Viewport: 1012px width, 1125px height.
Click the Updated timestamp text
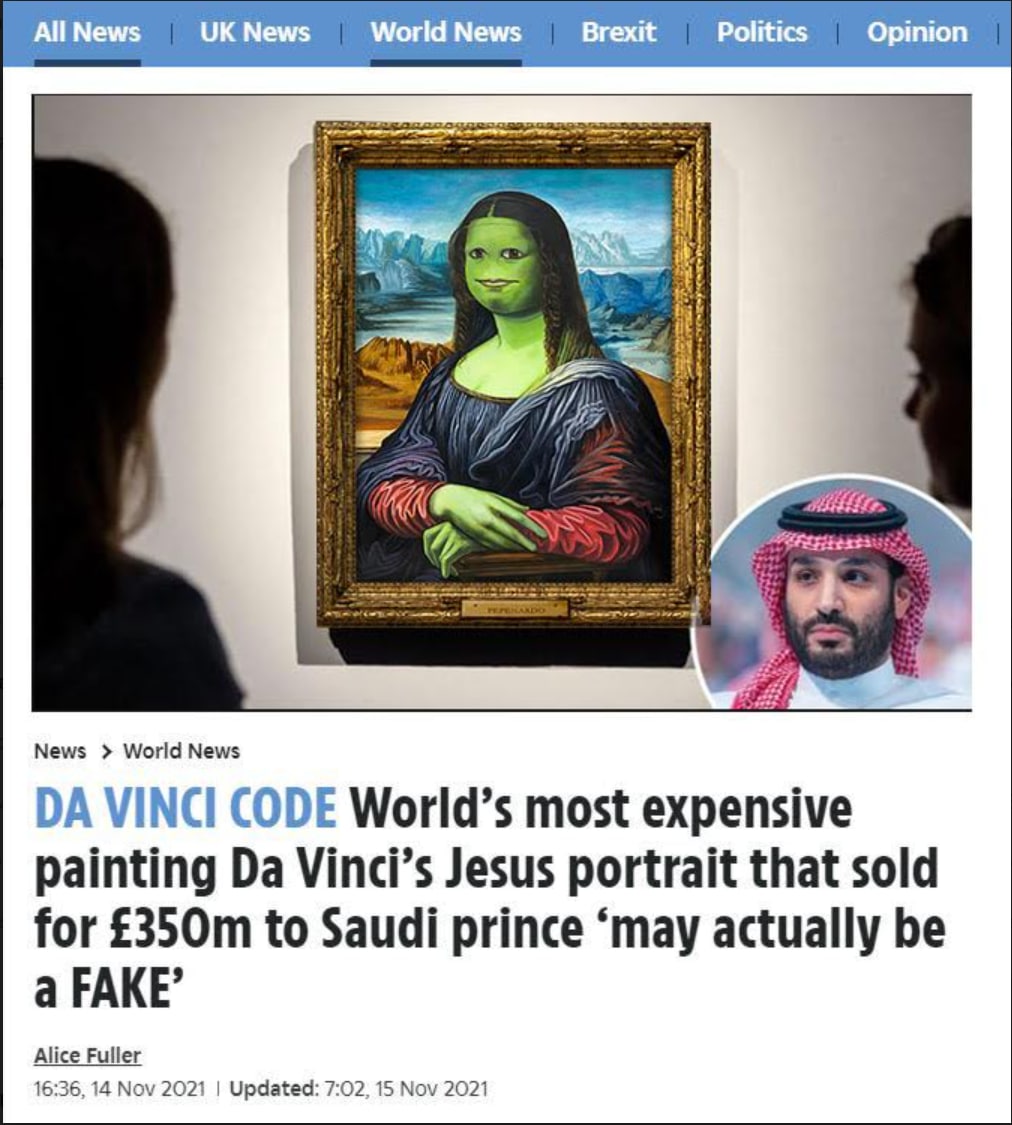[359, 1088]
